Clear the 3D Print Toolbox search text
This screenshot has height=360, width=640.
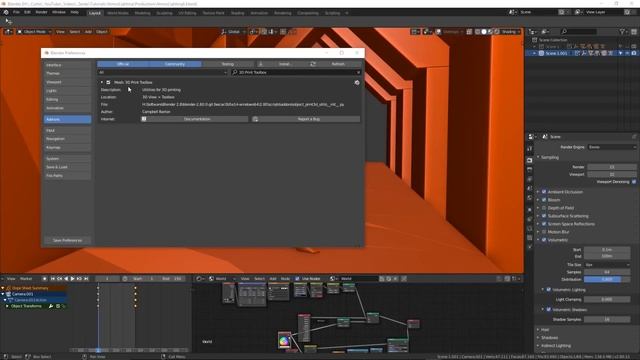358,72
